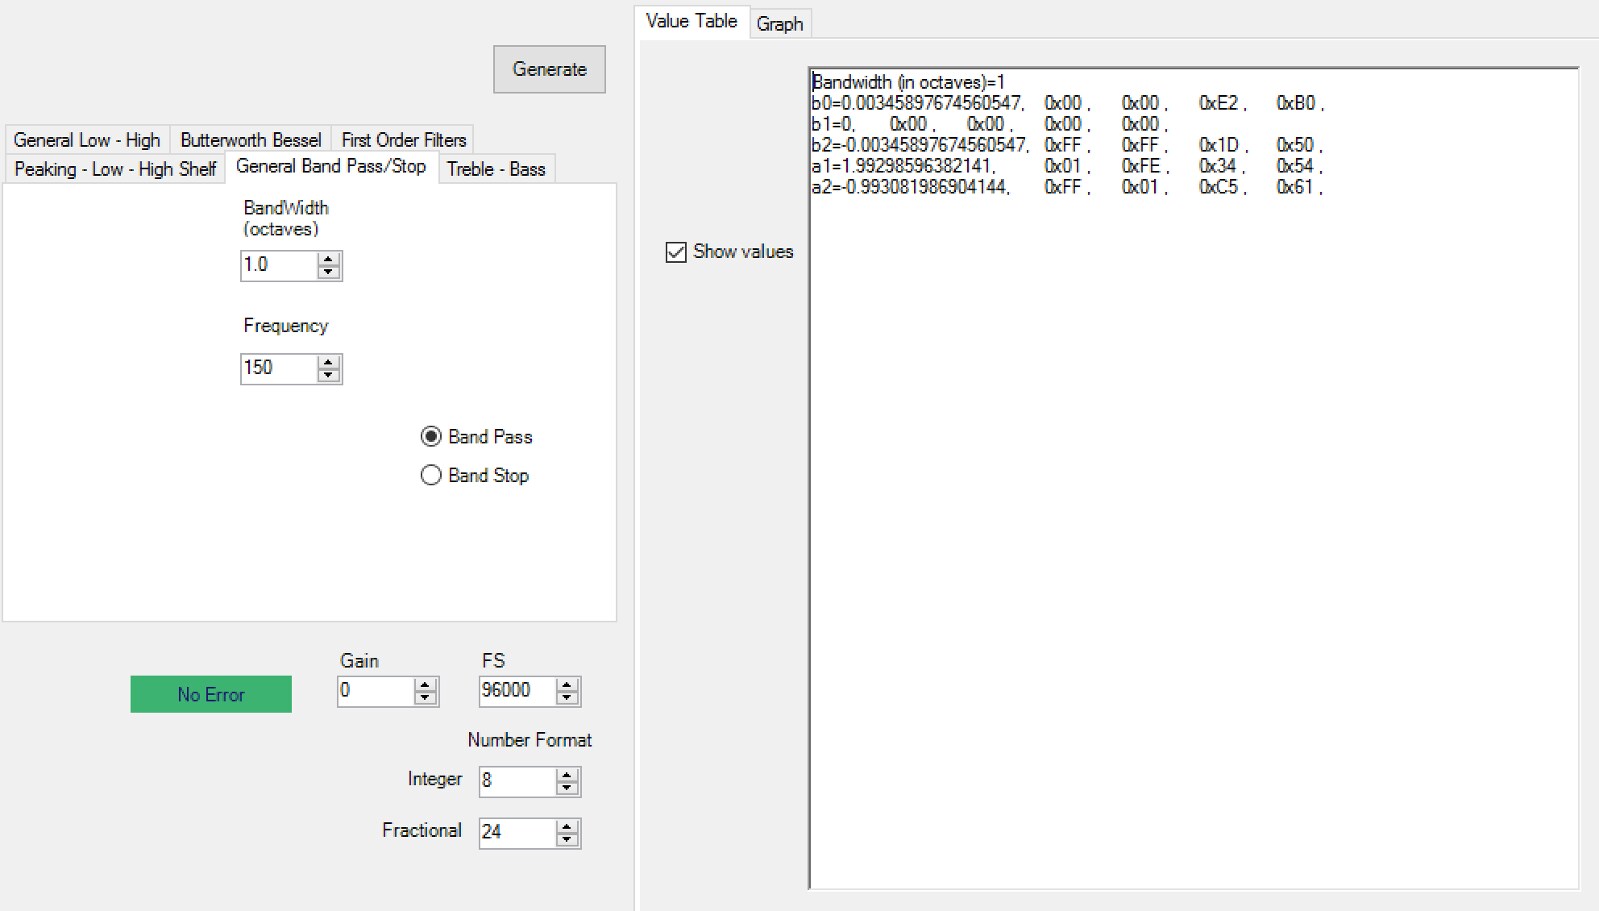Click into the Frequency input field

(x=279, y=368)
